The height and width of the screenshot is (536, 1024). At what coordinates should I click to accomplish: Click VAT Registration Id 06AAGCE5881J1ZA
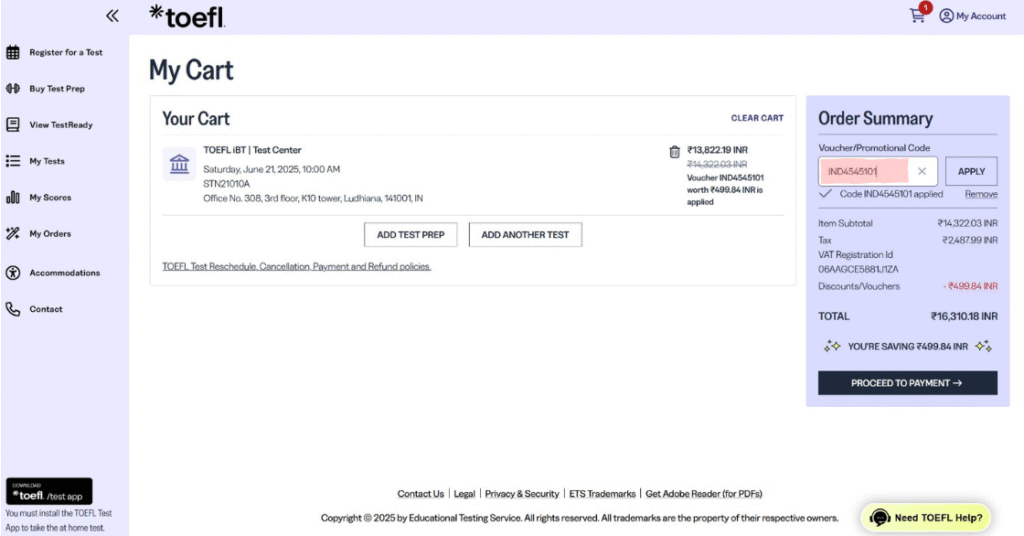coord(858,262)
